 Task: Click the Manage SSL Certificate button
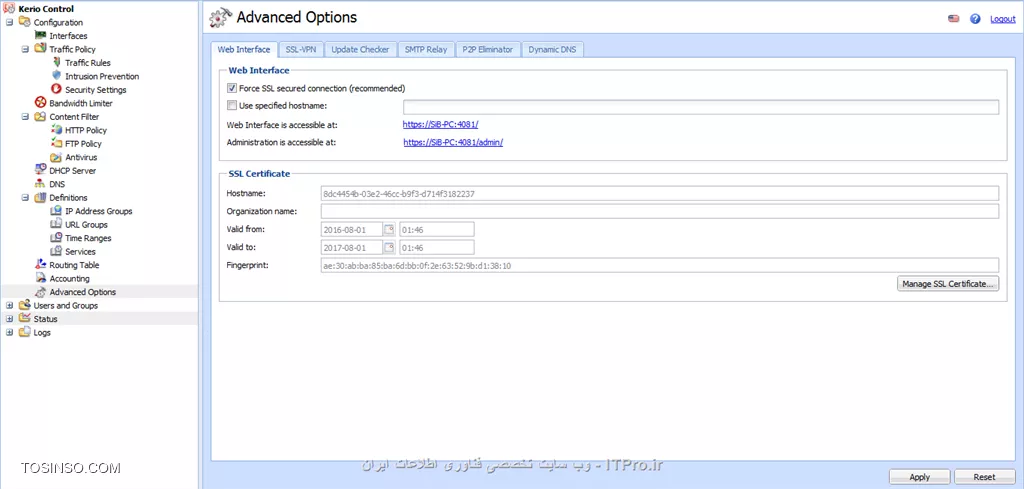(948, 284)
